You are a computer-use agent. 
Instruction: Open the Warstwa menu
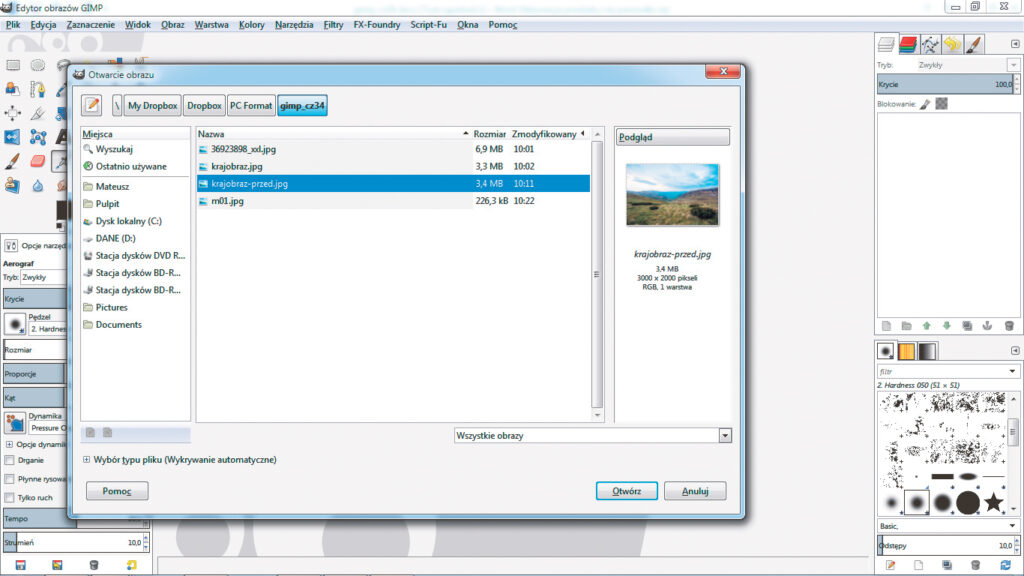[211, 24]
